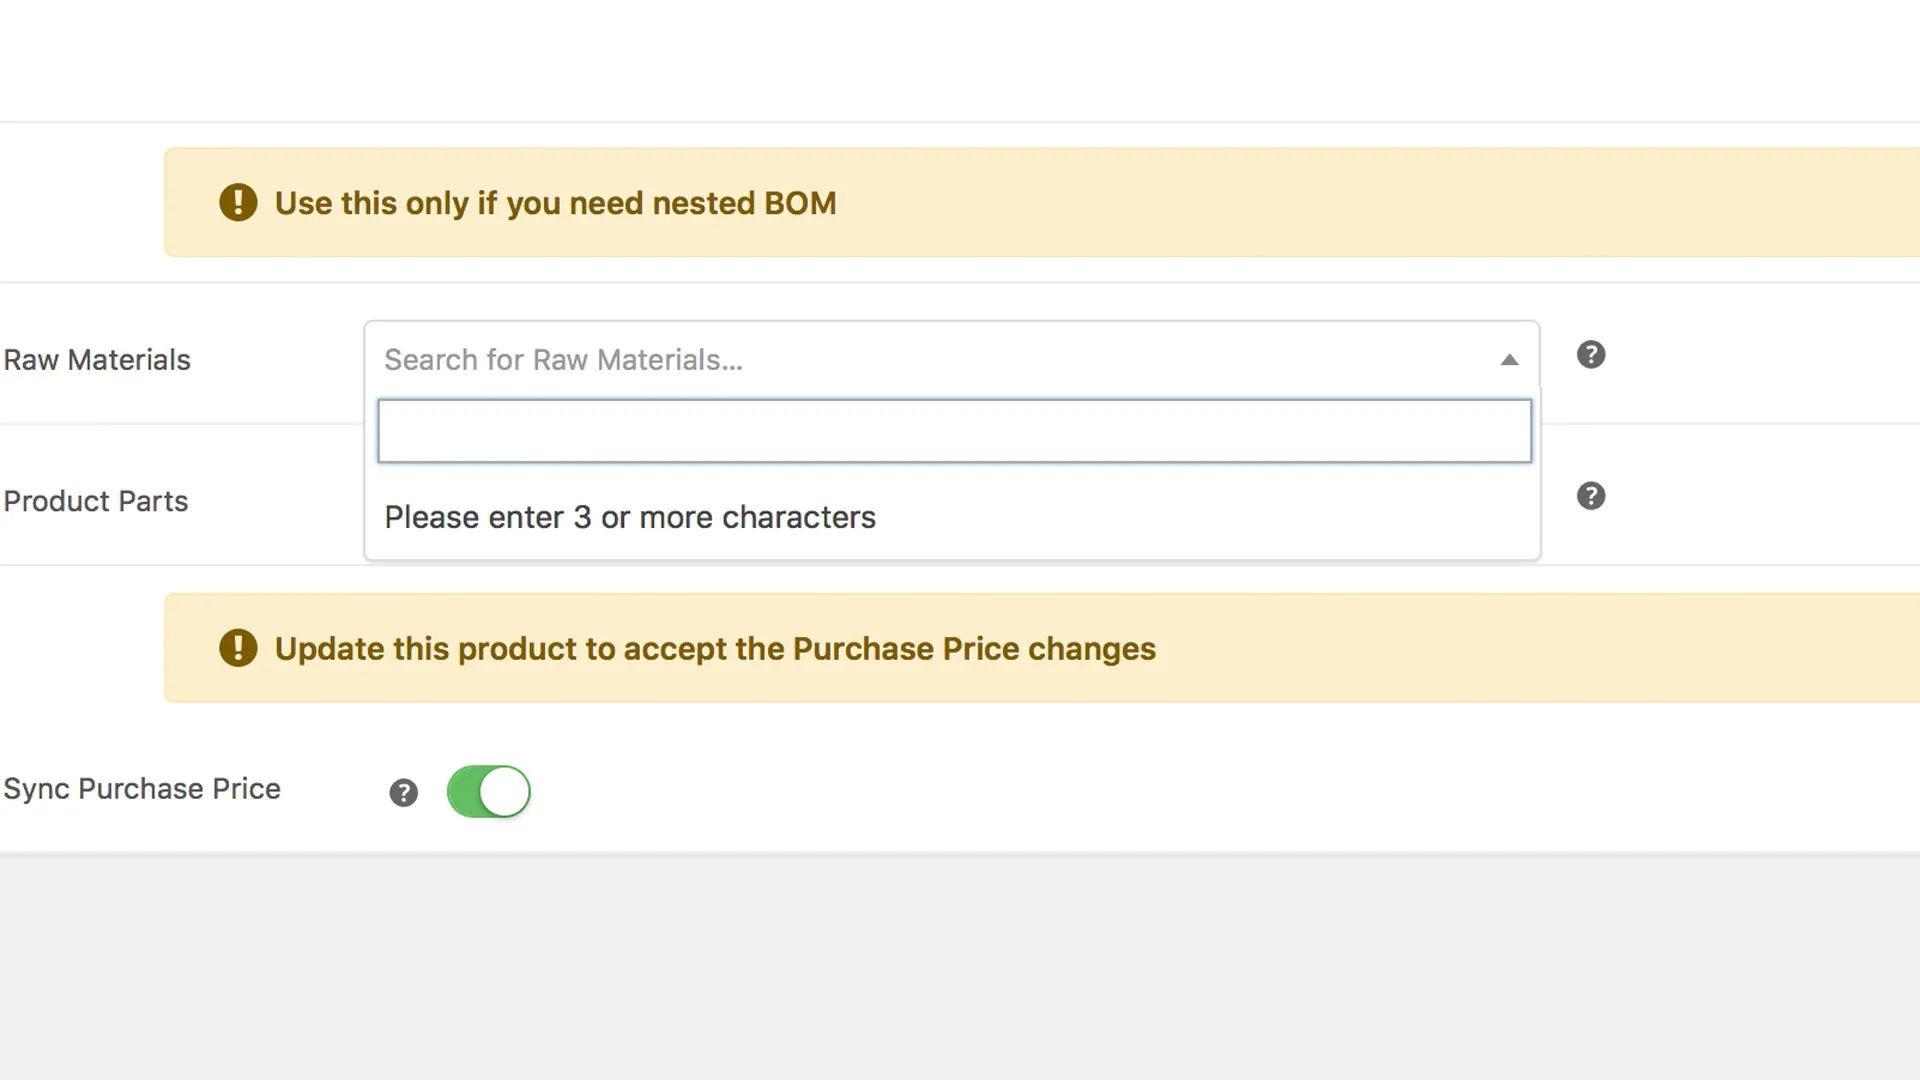Click the Purchase Price yellow notice banner background
This screenshot has height=1080, width=1920.
(1550, 649)
